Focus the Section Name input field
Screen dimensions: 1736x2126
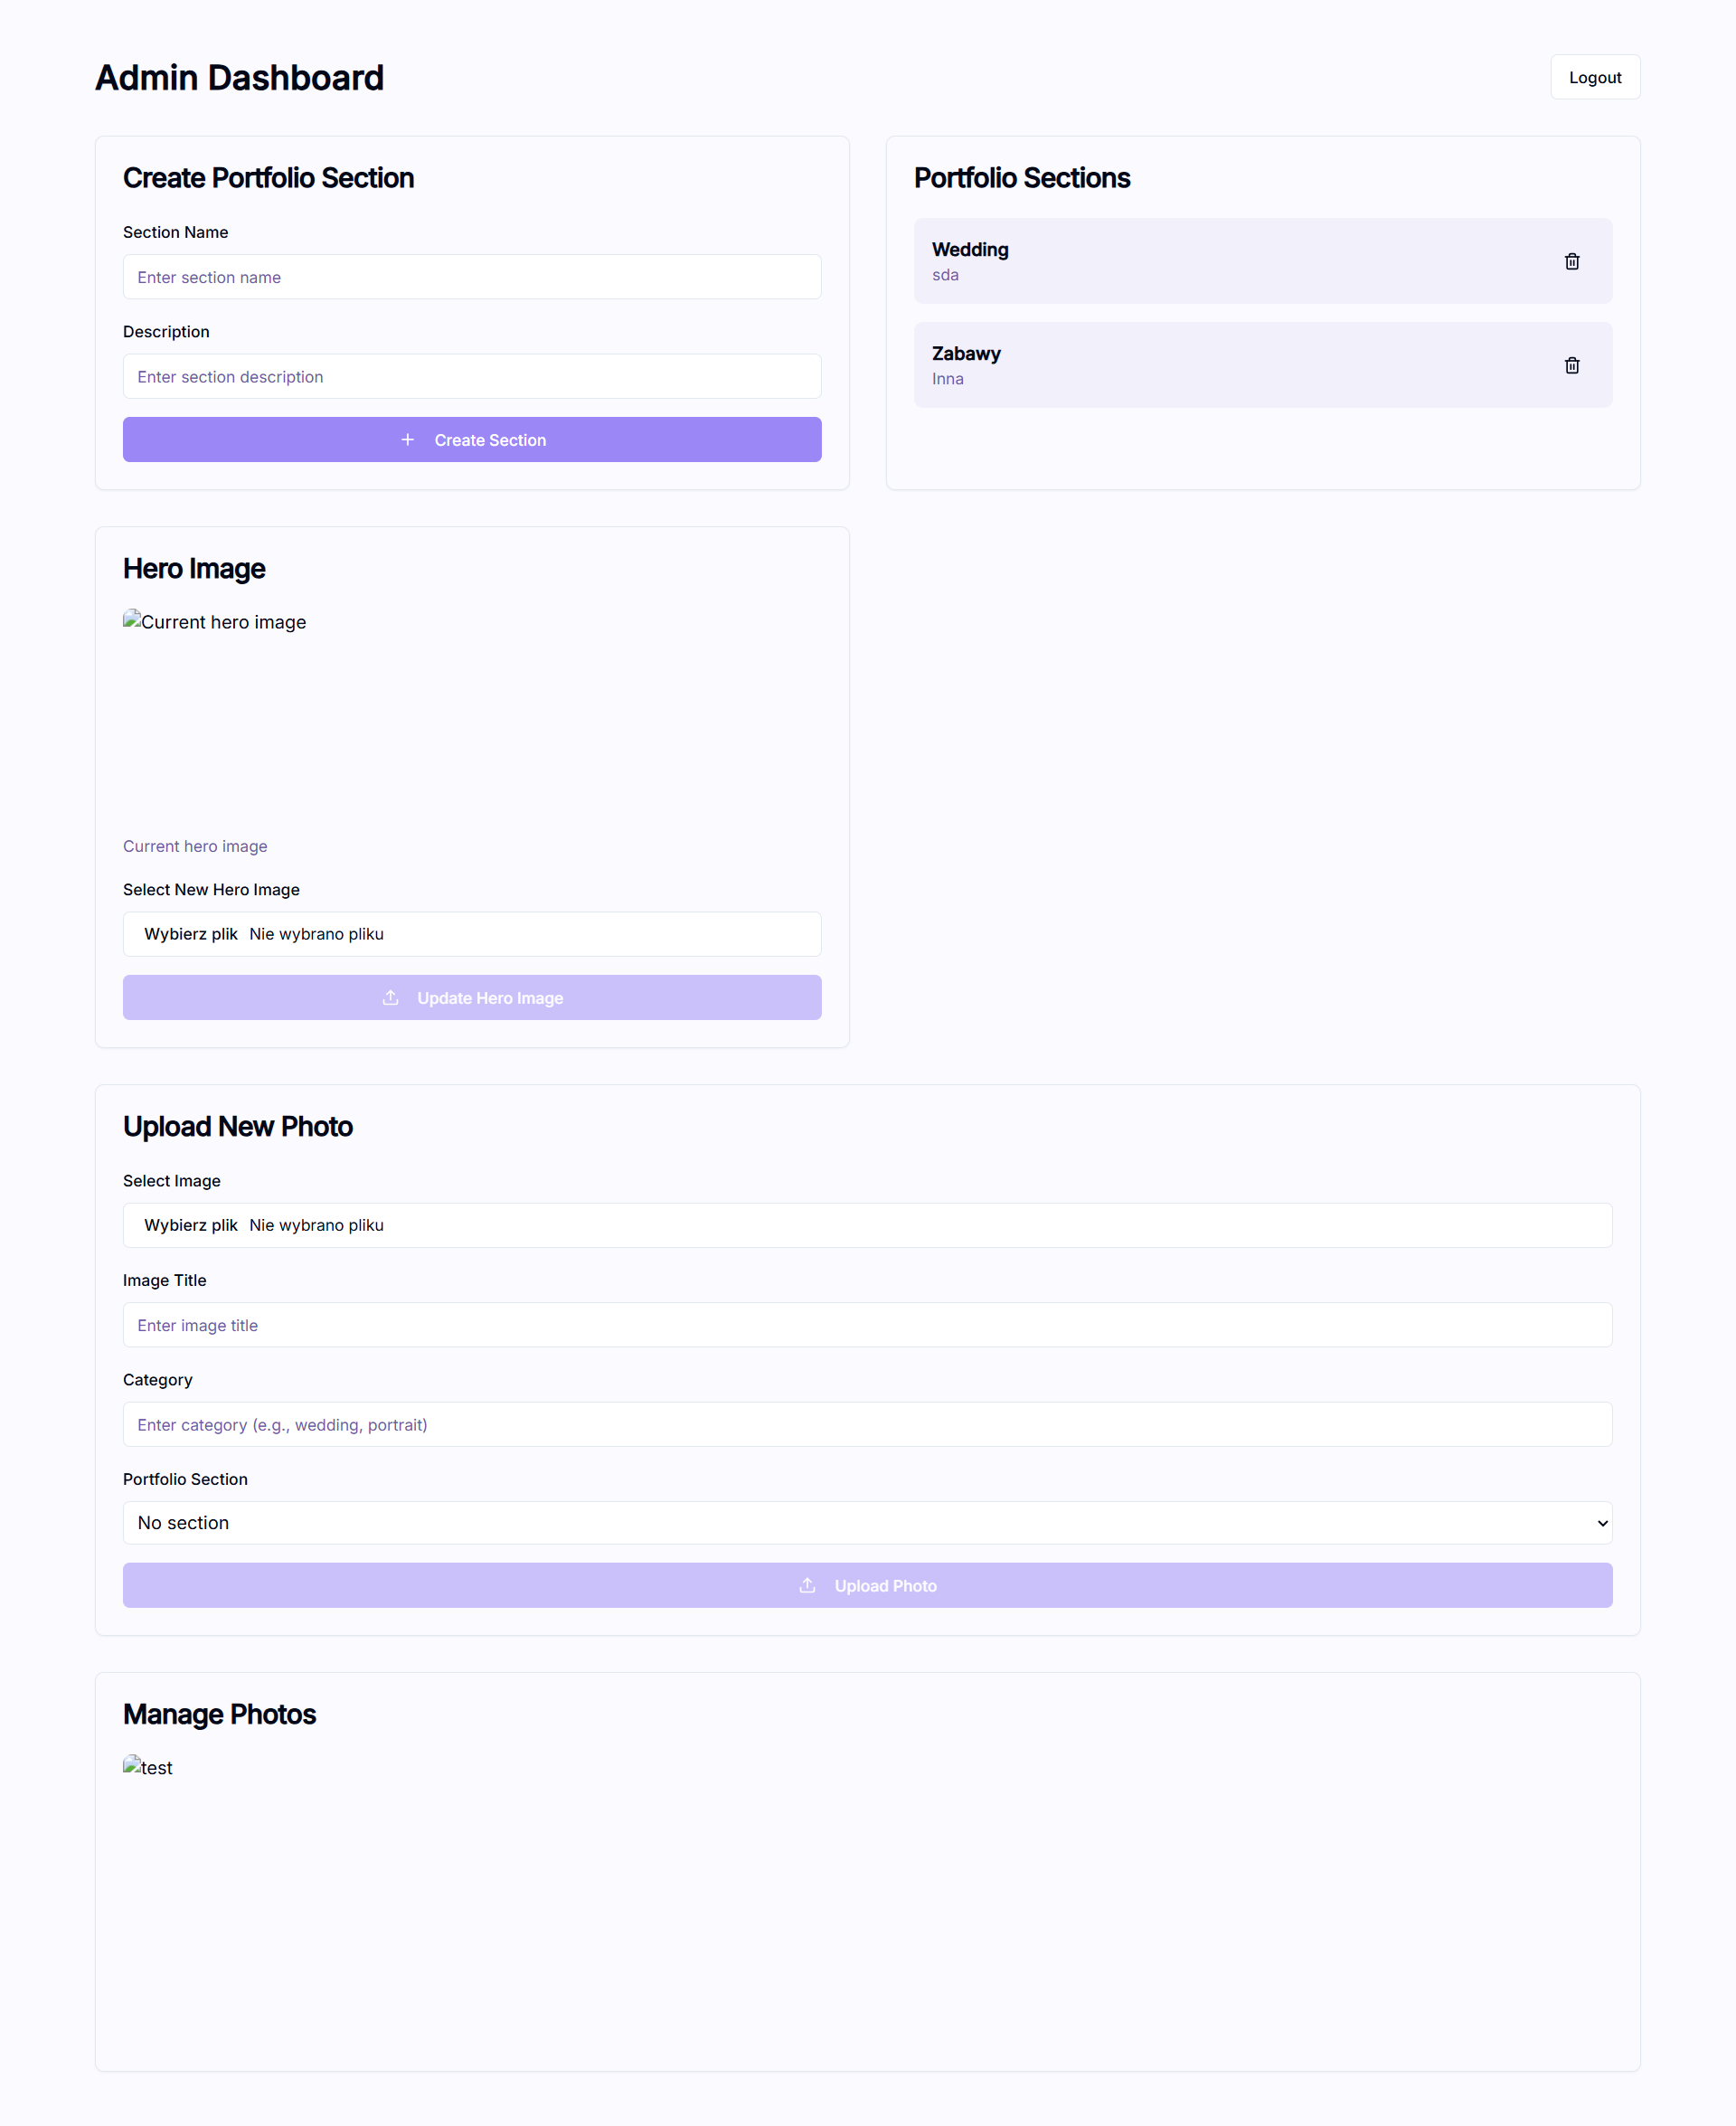pos(472,277)
